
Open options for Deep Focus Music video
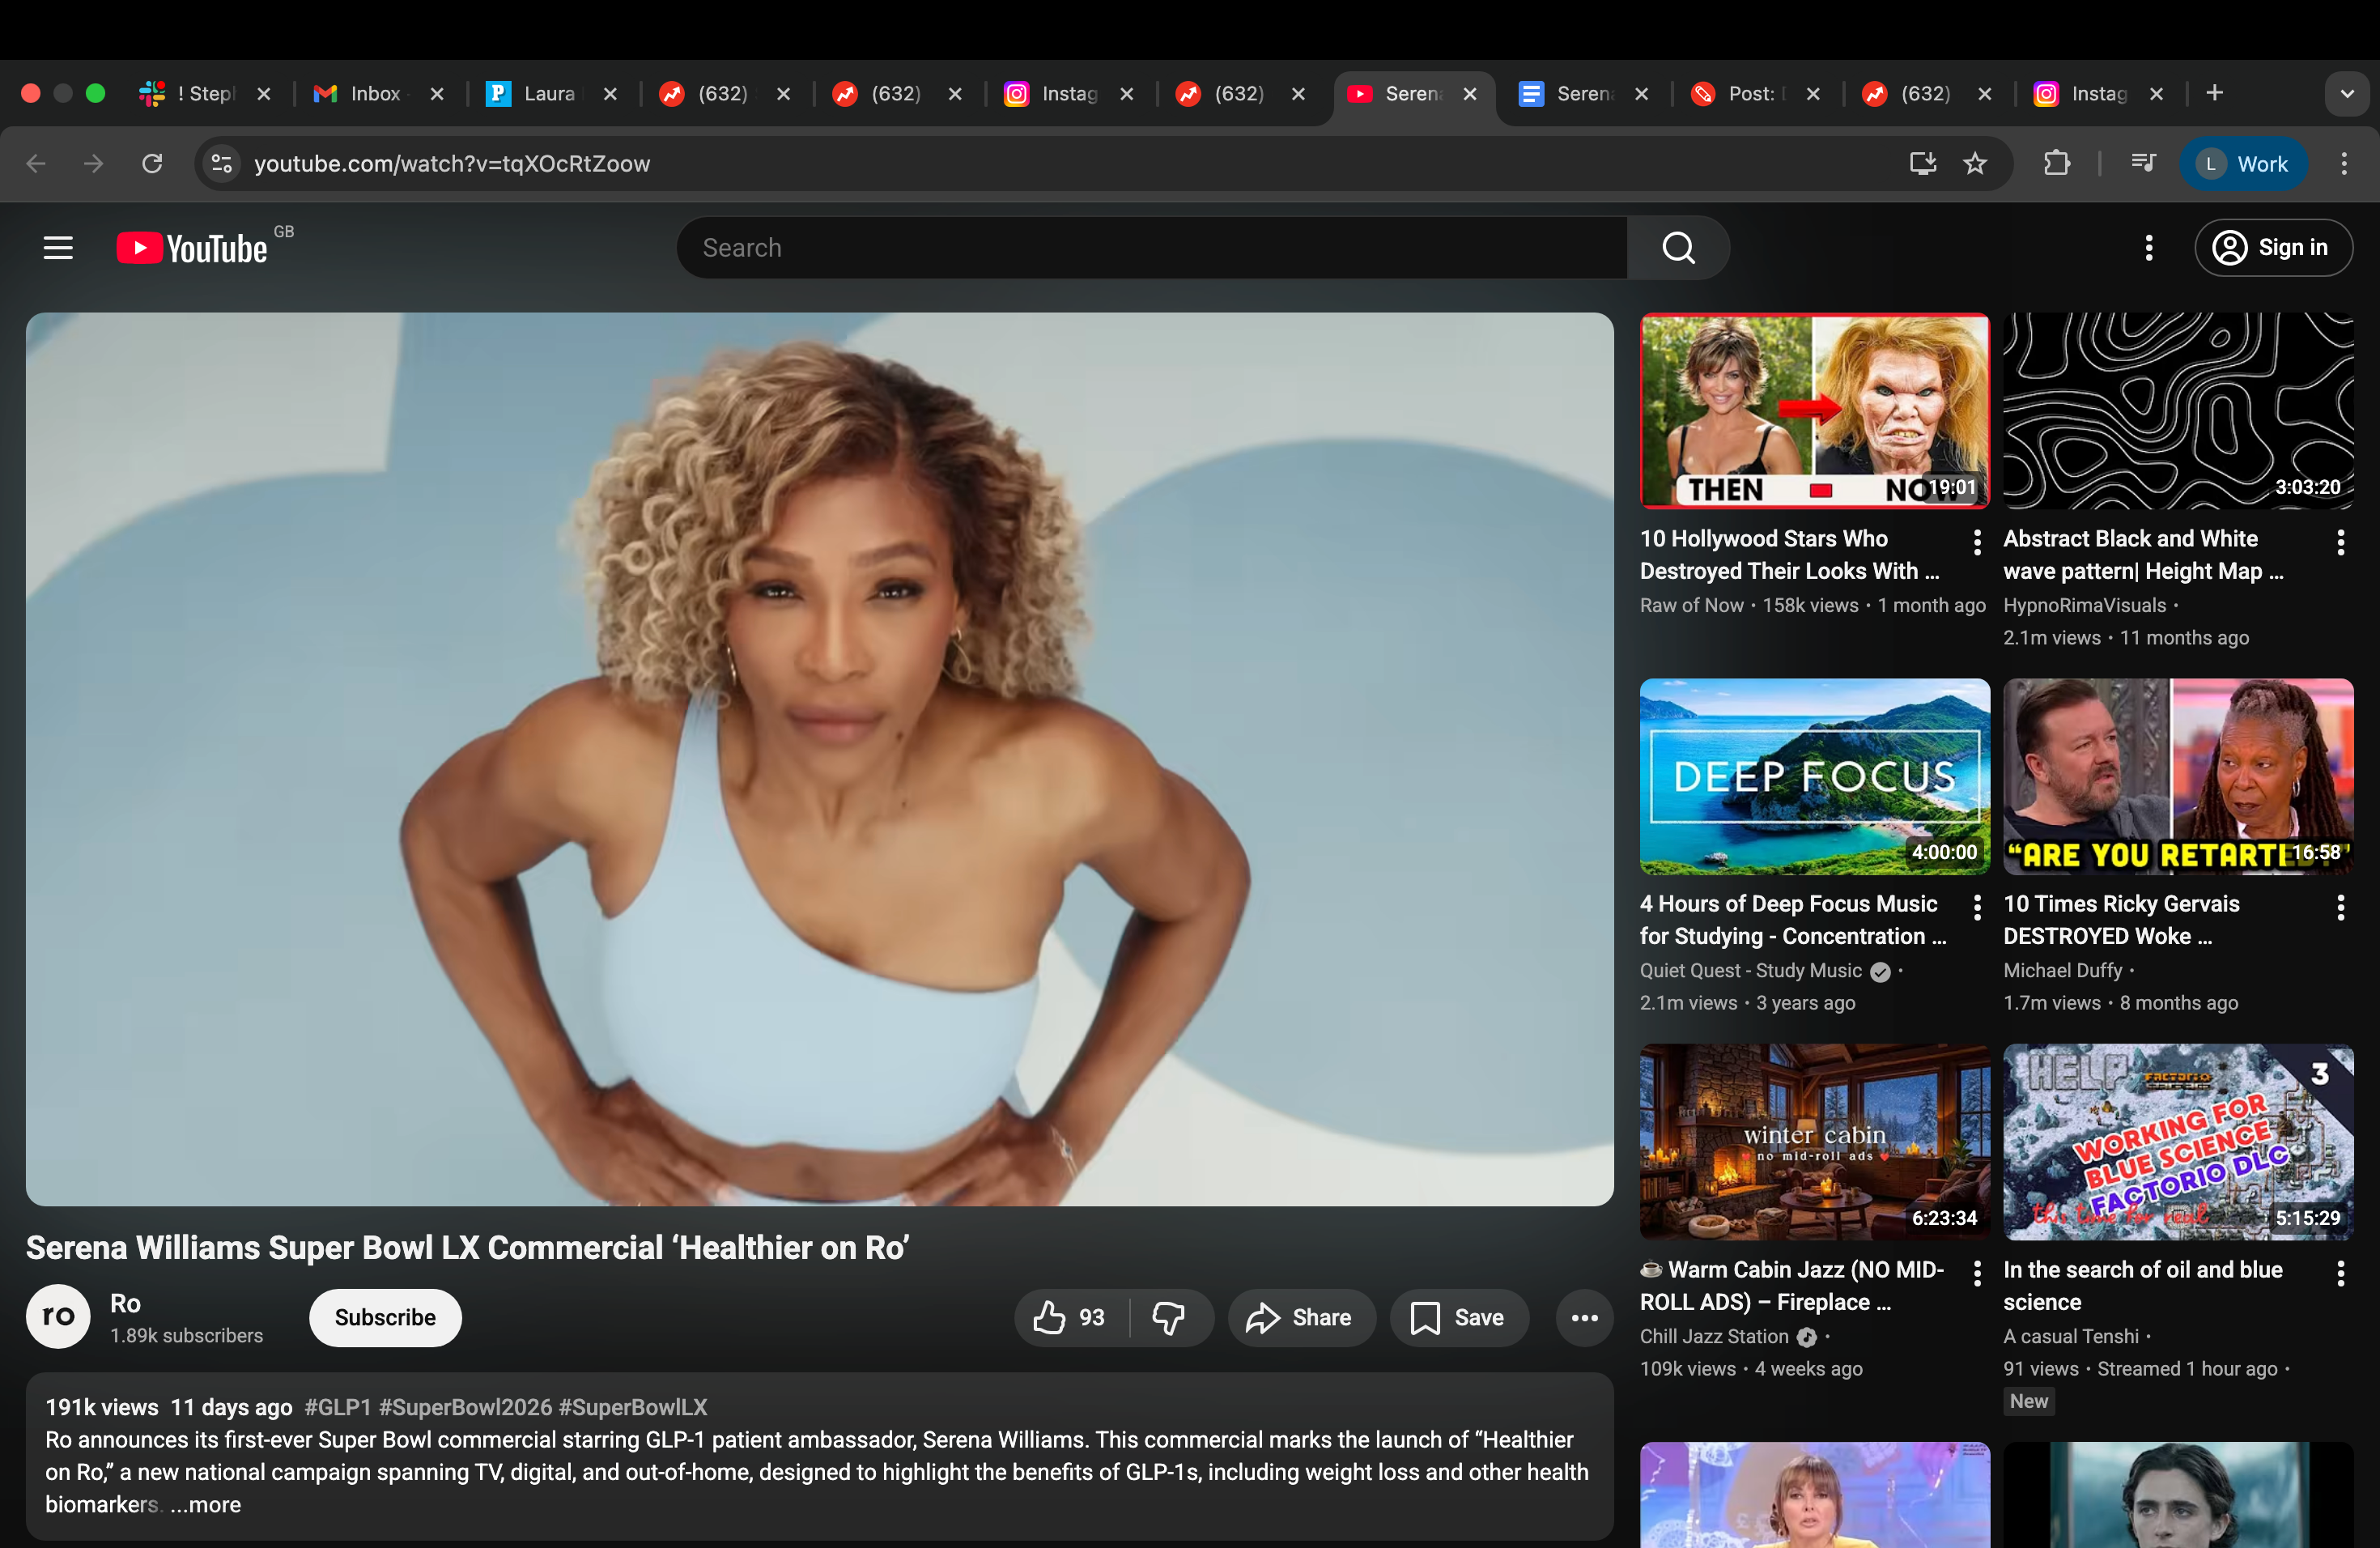1976,907
